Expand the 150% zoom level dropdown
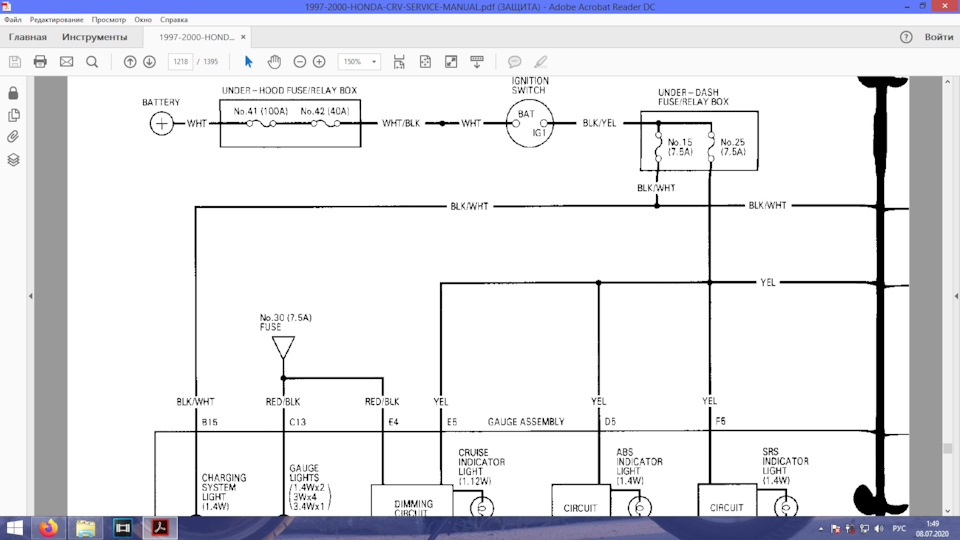960x540 pixels. [x=373, y=61]
